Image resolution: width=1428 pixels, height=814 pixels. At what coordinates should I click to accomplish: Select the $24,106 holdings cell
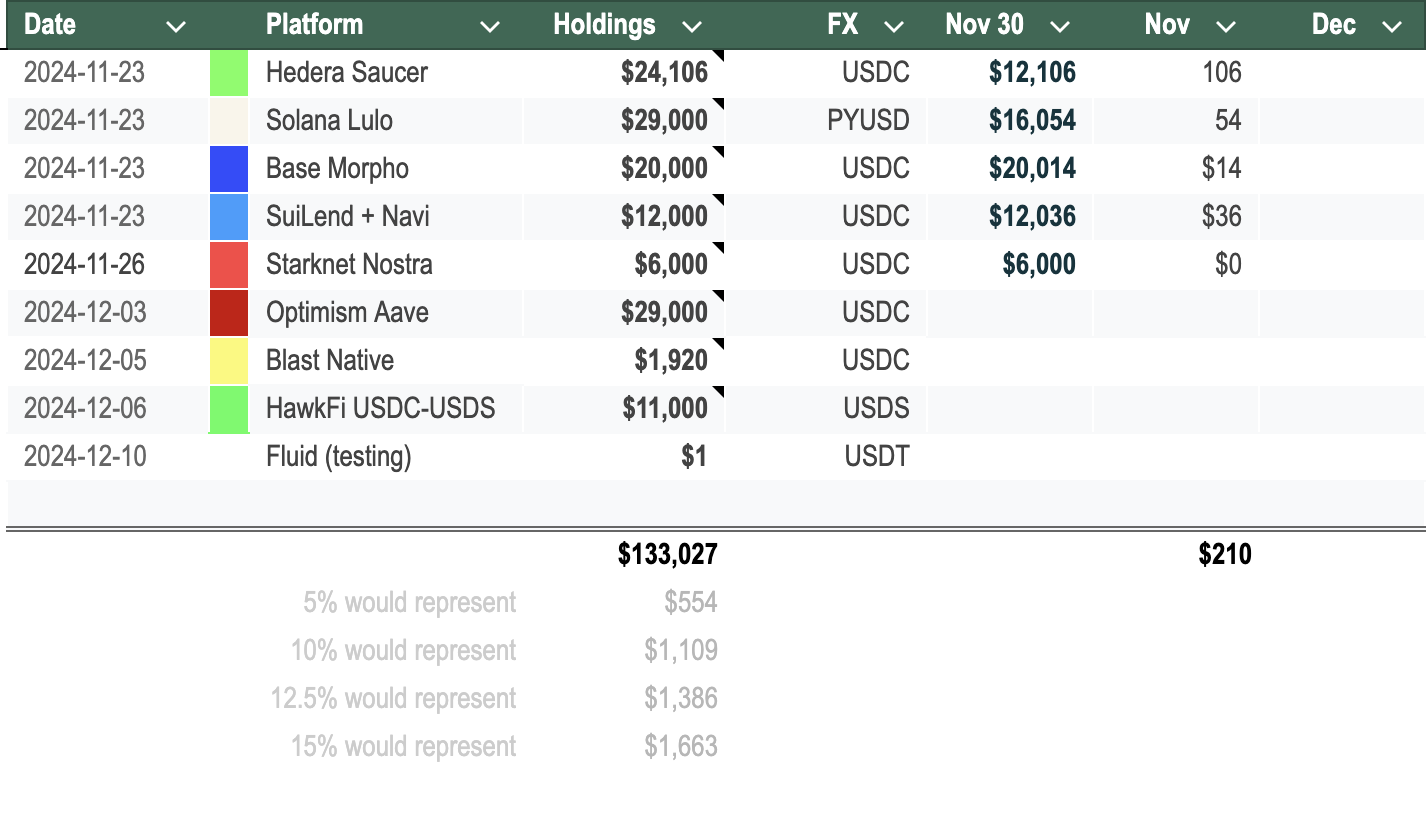click(623, 72)
